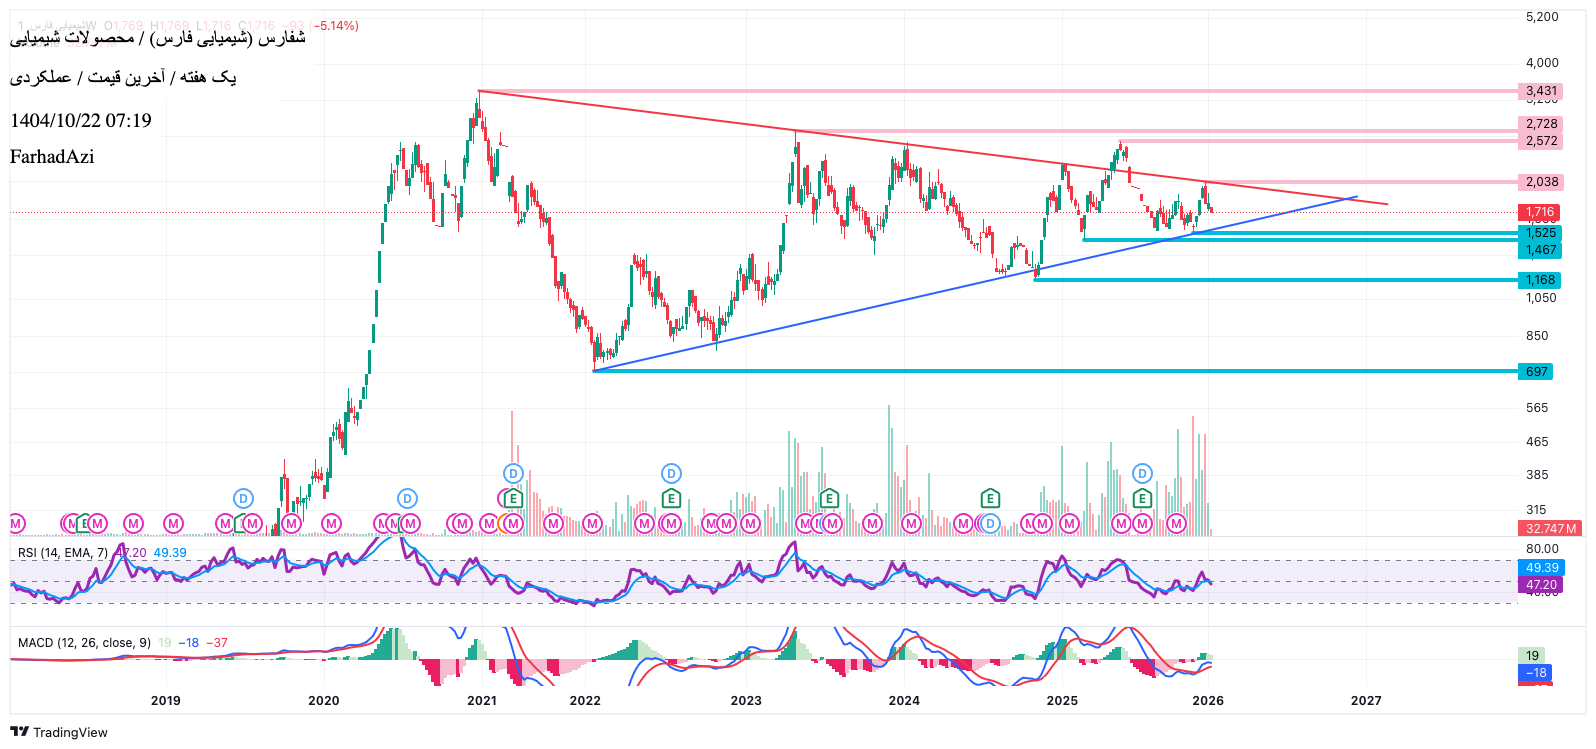Open the earnings E marker in 2023
1596x749 pixels.
click(x=828, y=498)
